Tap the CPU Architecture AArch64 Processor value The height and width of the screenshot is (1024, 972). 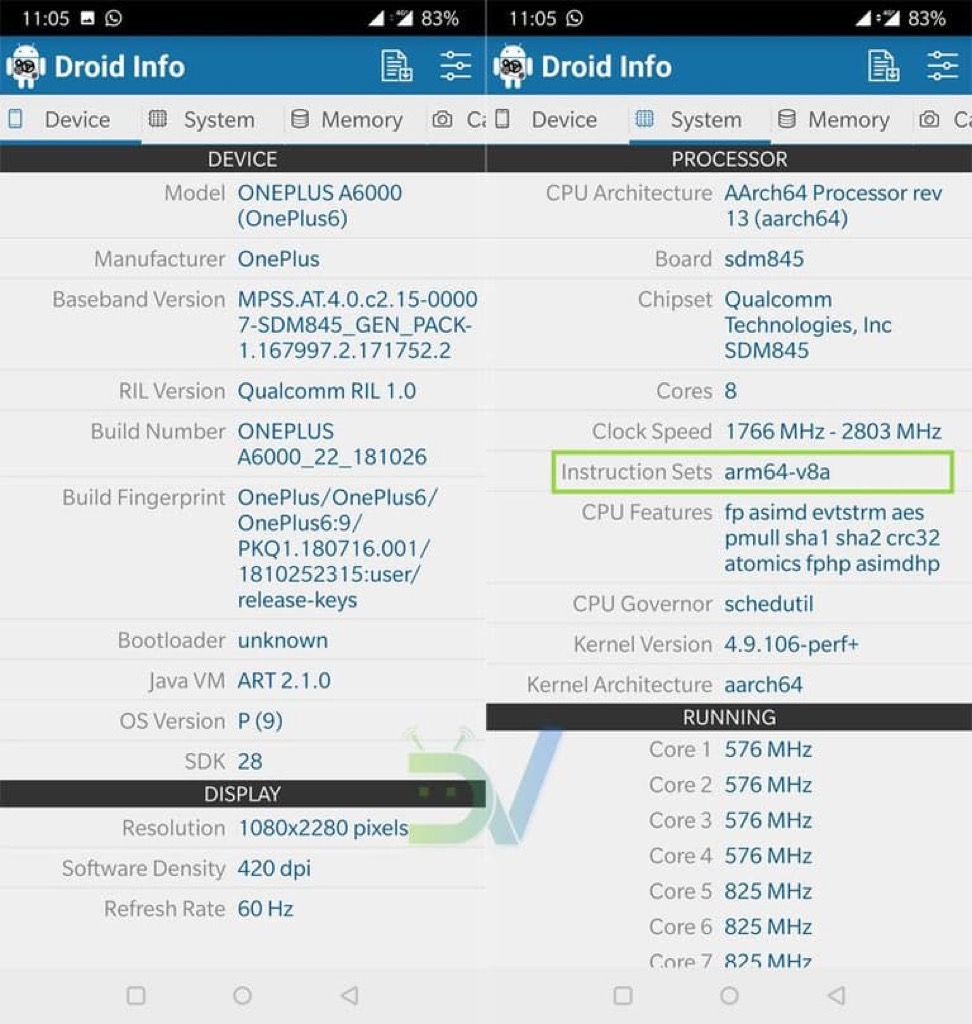click(833, 206)
